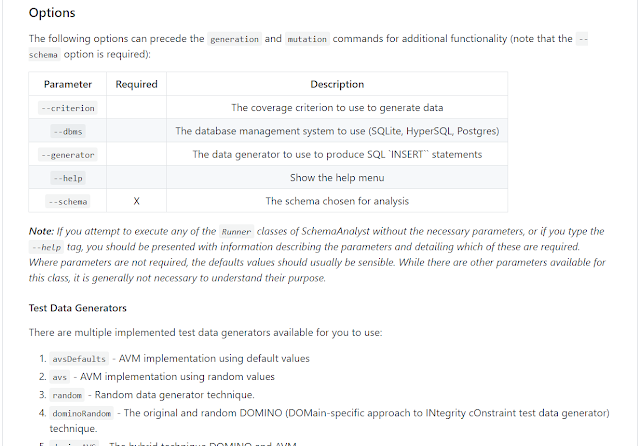Click the 'Show the help menu' description
Viewport: 640px width, 446px height.
pos(337,178)
